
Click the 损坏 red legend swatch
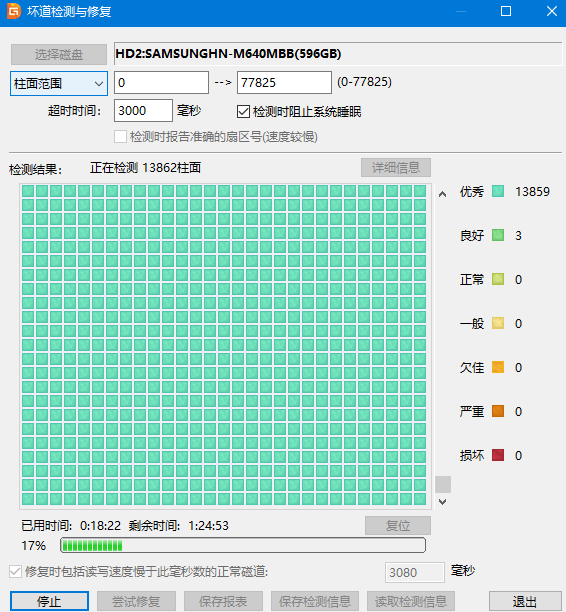498,455
